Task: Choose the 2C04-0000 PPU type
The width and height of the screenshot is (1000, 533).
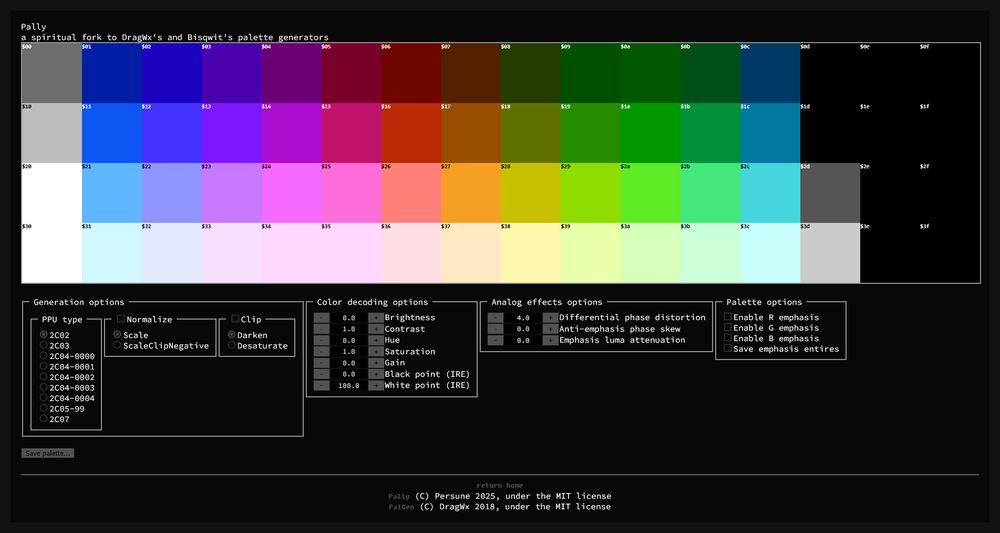Action: (43, 355)
